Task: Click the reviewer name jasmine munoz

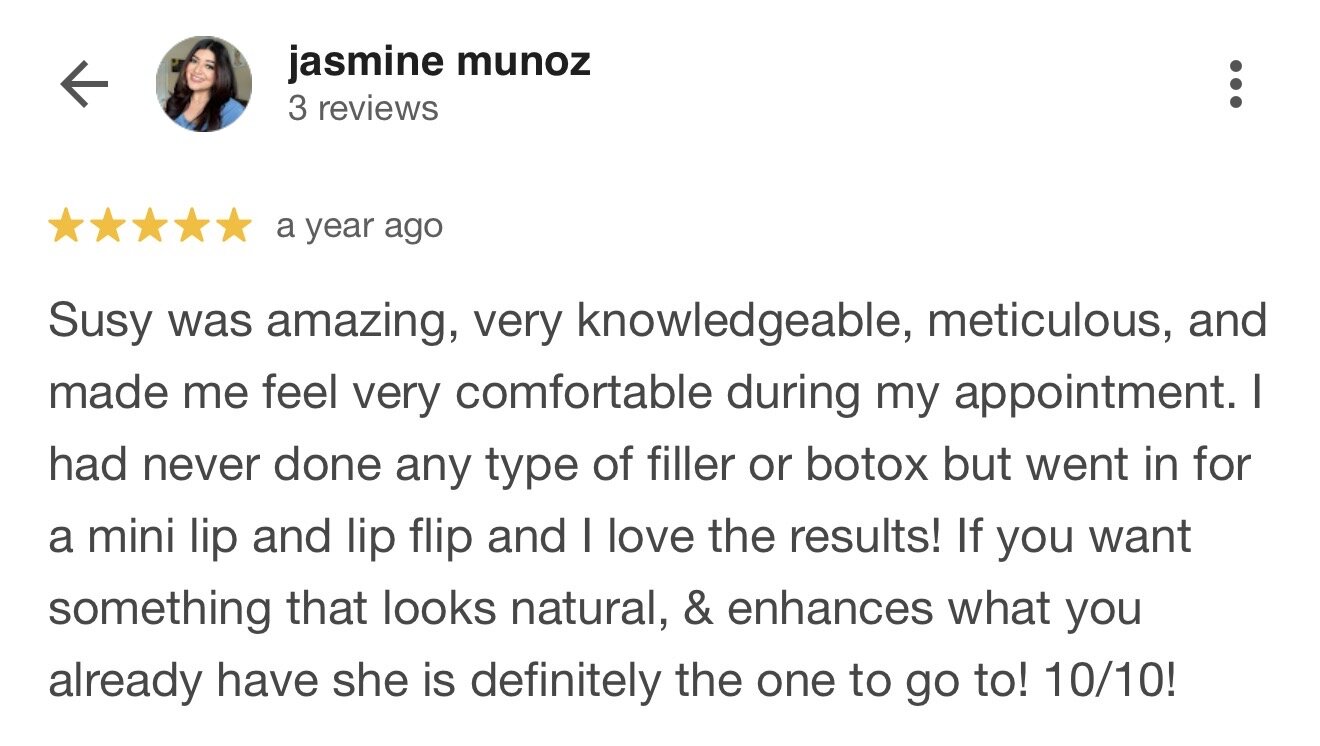Action: (x=438, y=62)
